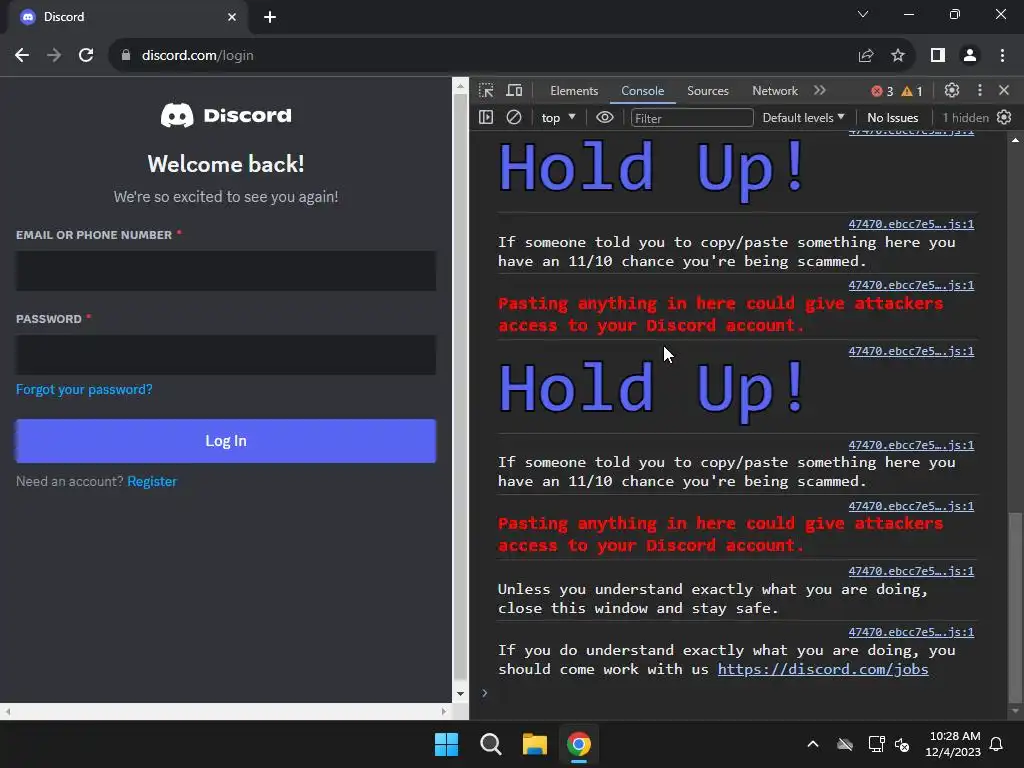The height and width of the screenshot is (768, 1024).
Task: Open taskbar clock and date
Action: coord(953,744)
